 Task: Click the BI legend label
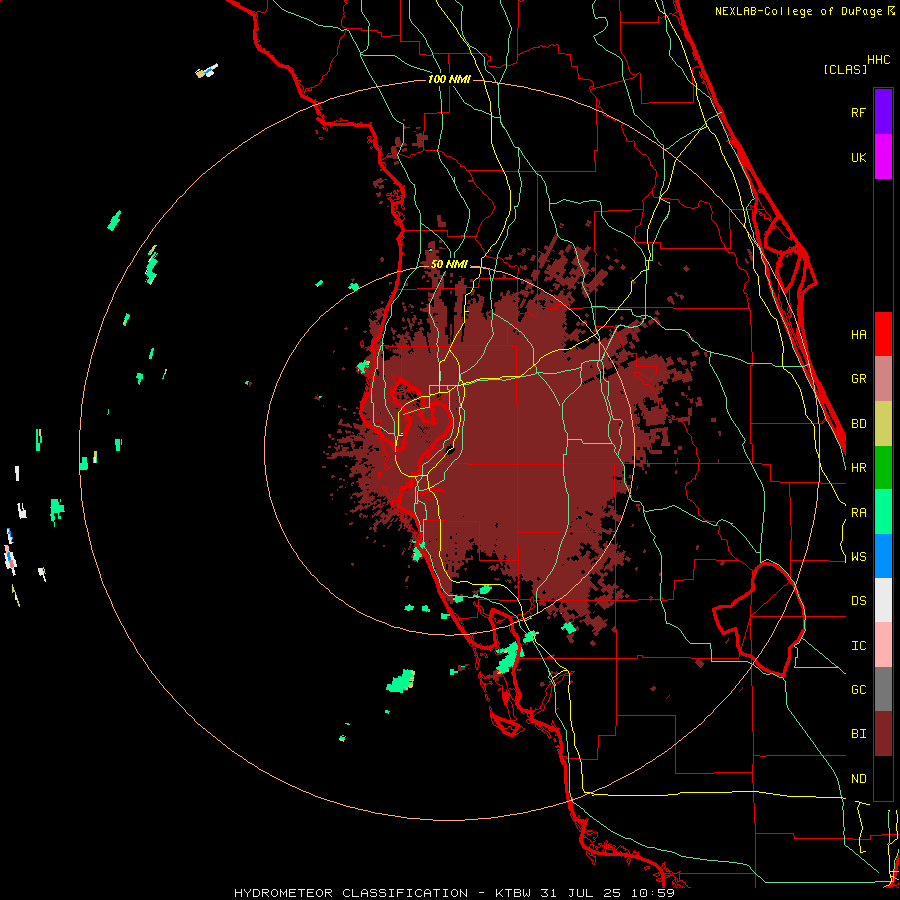(x=858, y=734)
